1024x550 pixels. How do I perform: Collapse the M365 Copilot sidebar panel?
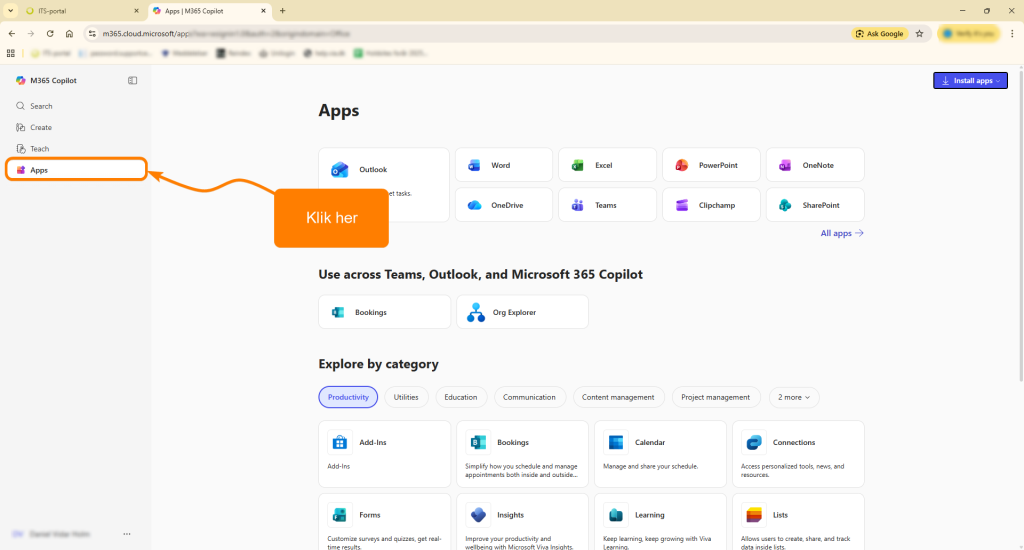132,80
